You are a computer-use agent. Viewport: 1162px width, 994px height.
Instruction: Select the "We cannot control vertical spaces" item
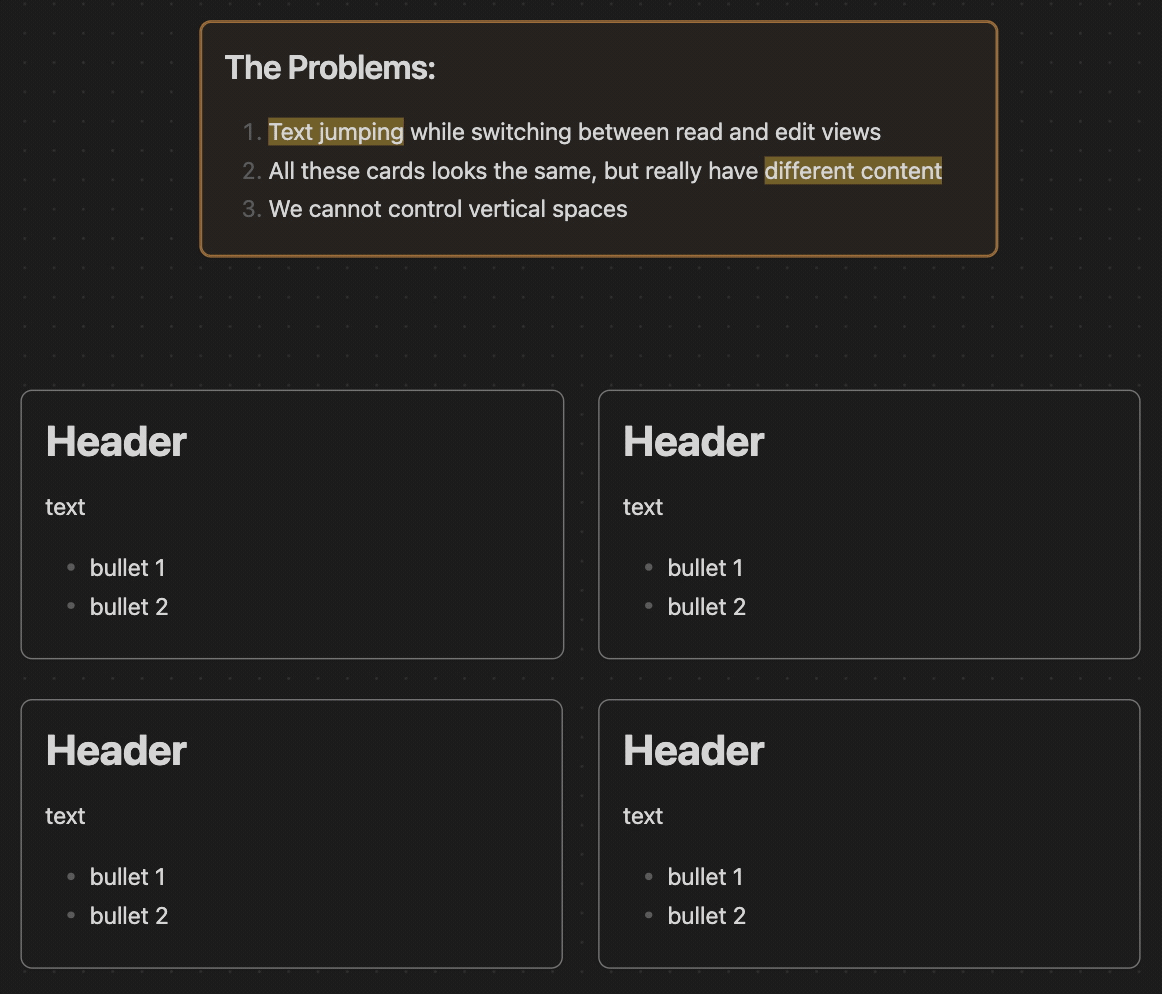pos(448,209)
